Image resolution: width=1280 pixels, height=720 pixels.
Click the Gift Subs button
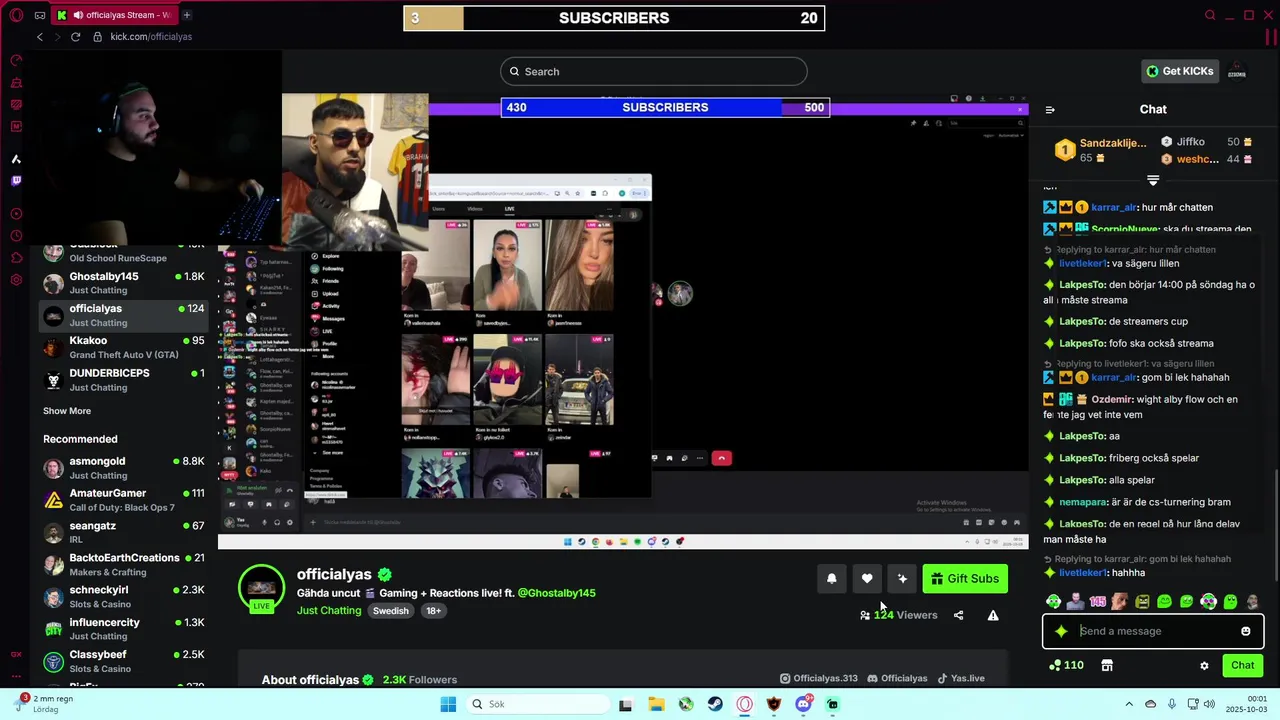(x=965, y=578)
